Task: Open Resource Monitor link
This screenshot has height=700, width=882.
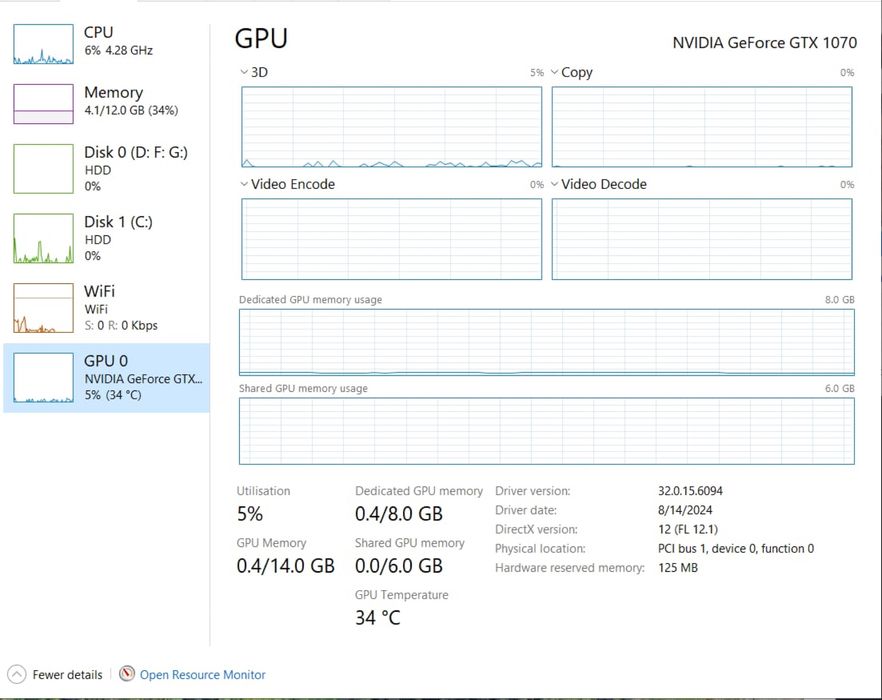Action: tap(202, 675)
